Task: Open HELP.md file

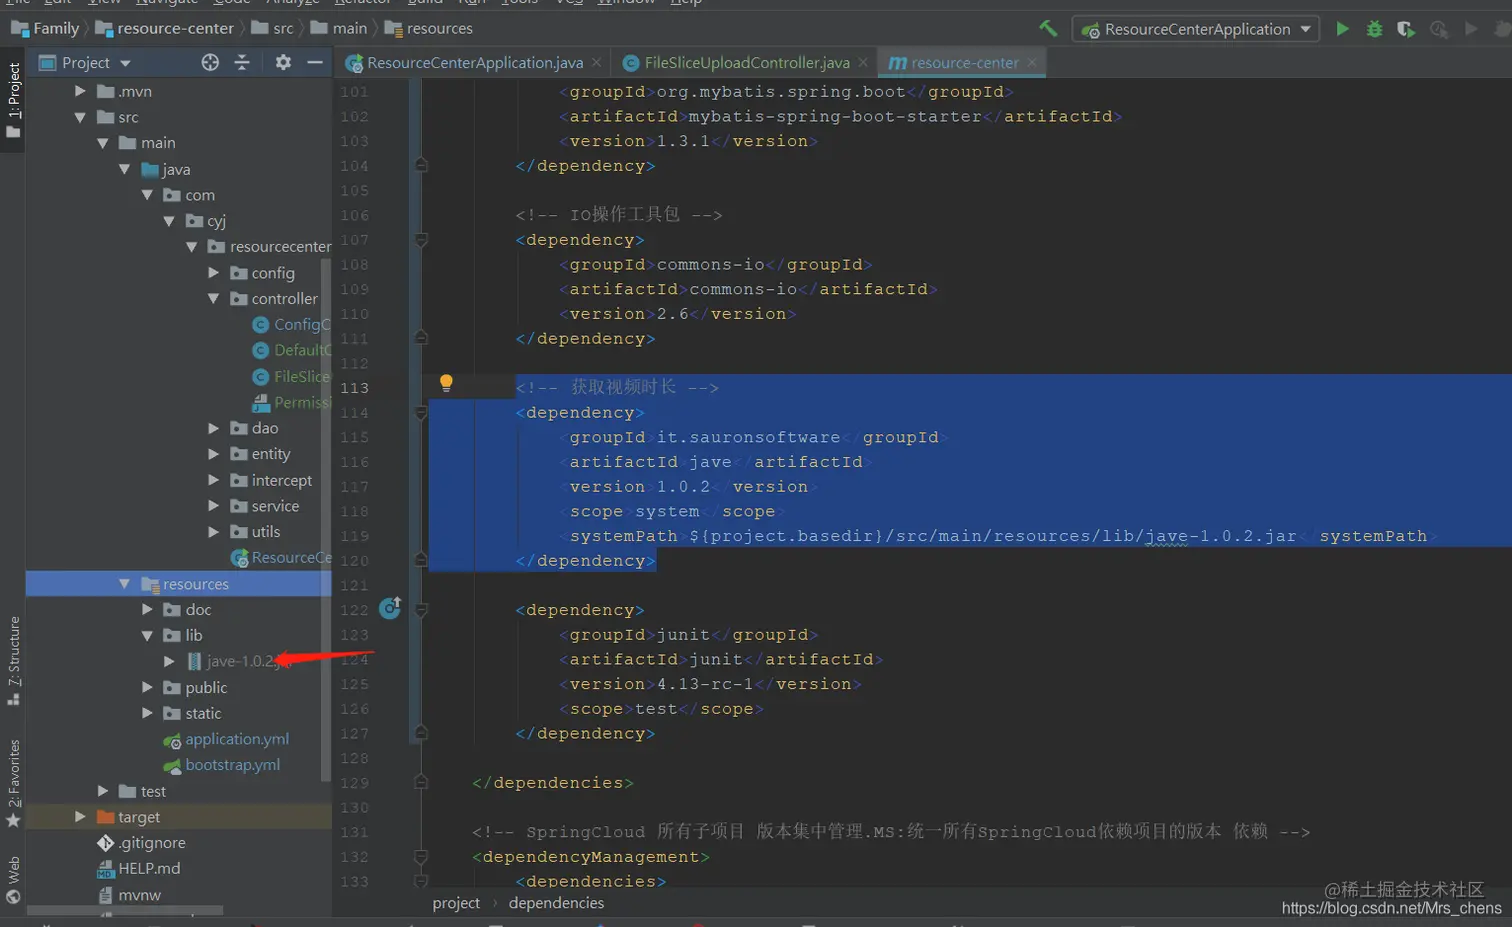Action: pos(139,869)
